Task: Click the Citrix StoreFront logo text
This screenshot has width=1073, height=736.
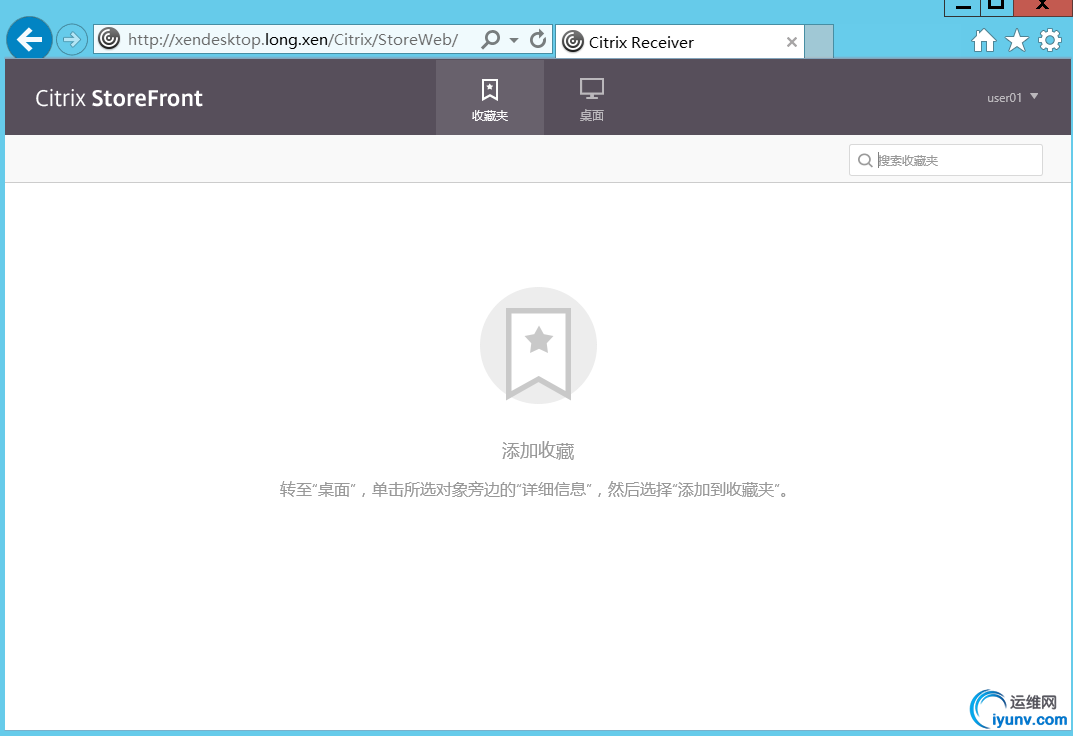Action: [119, 98]
